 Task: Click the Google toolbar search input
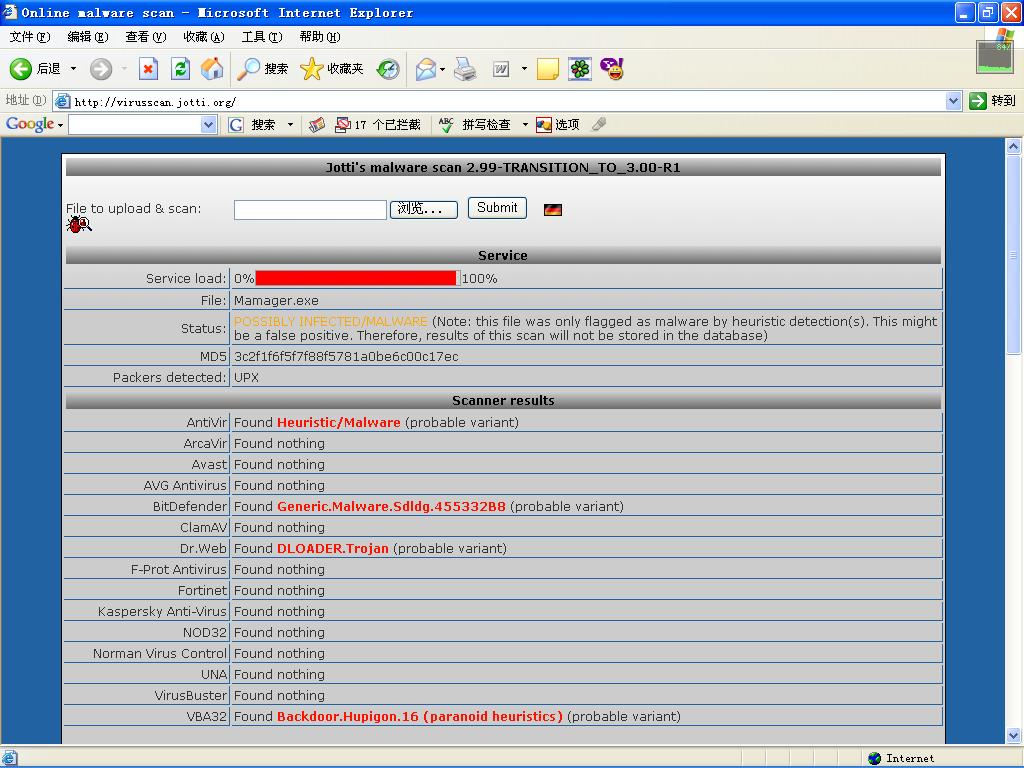135,125
